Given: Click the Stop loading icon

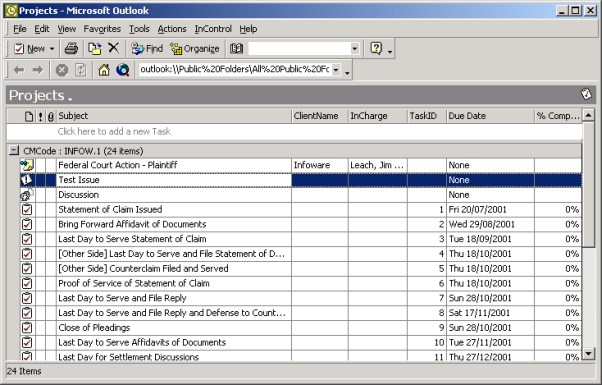Looking at the screenshot, I should point(62,70).
